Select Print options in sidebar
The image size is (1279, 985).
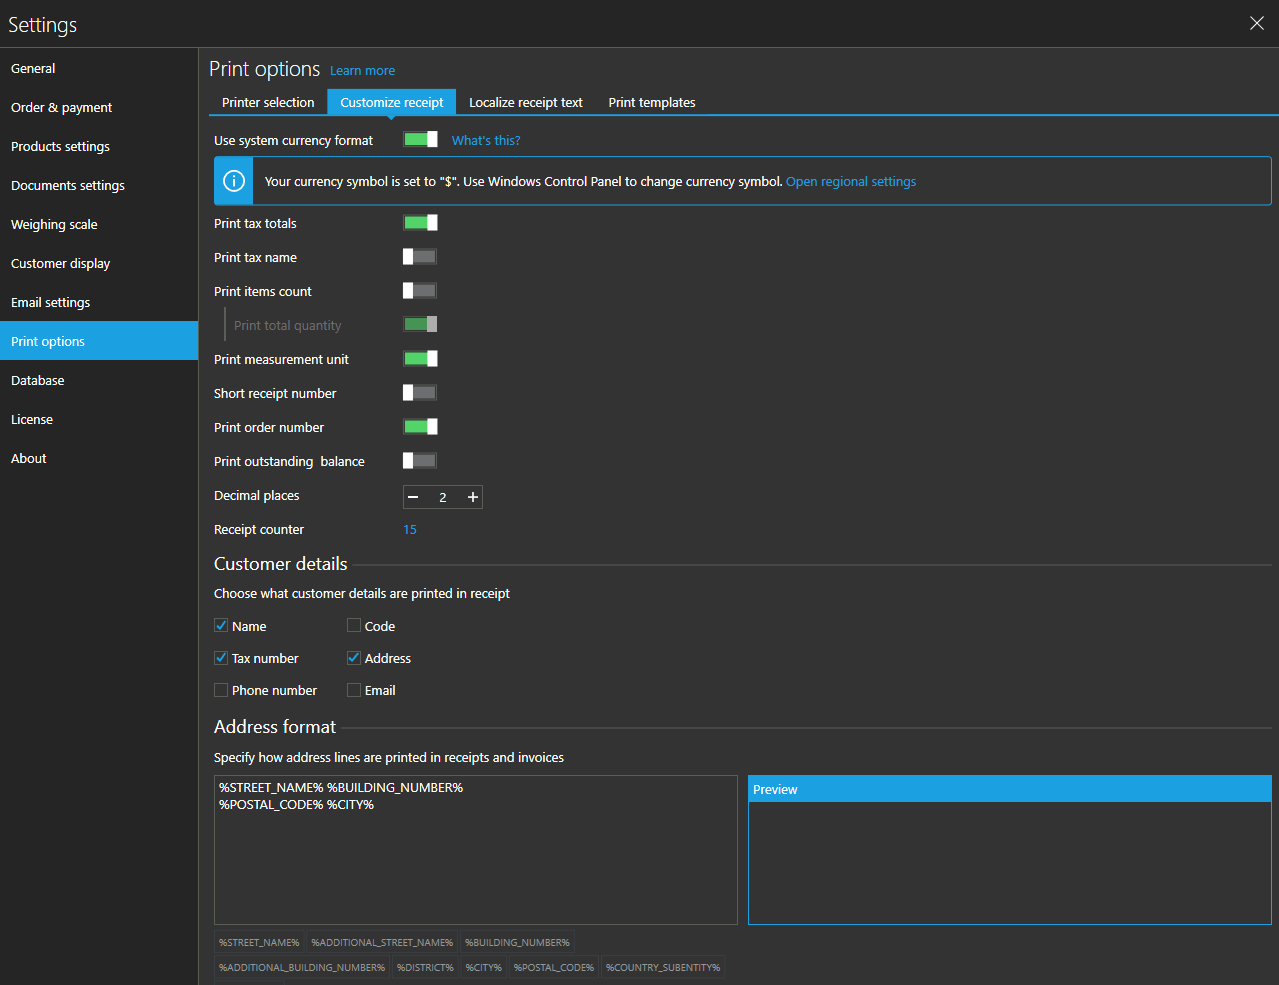pos(99,341)
